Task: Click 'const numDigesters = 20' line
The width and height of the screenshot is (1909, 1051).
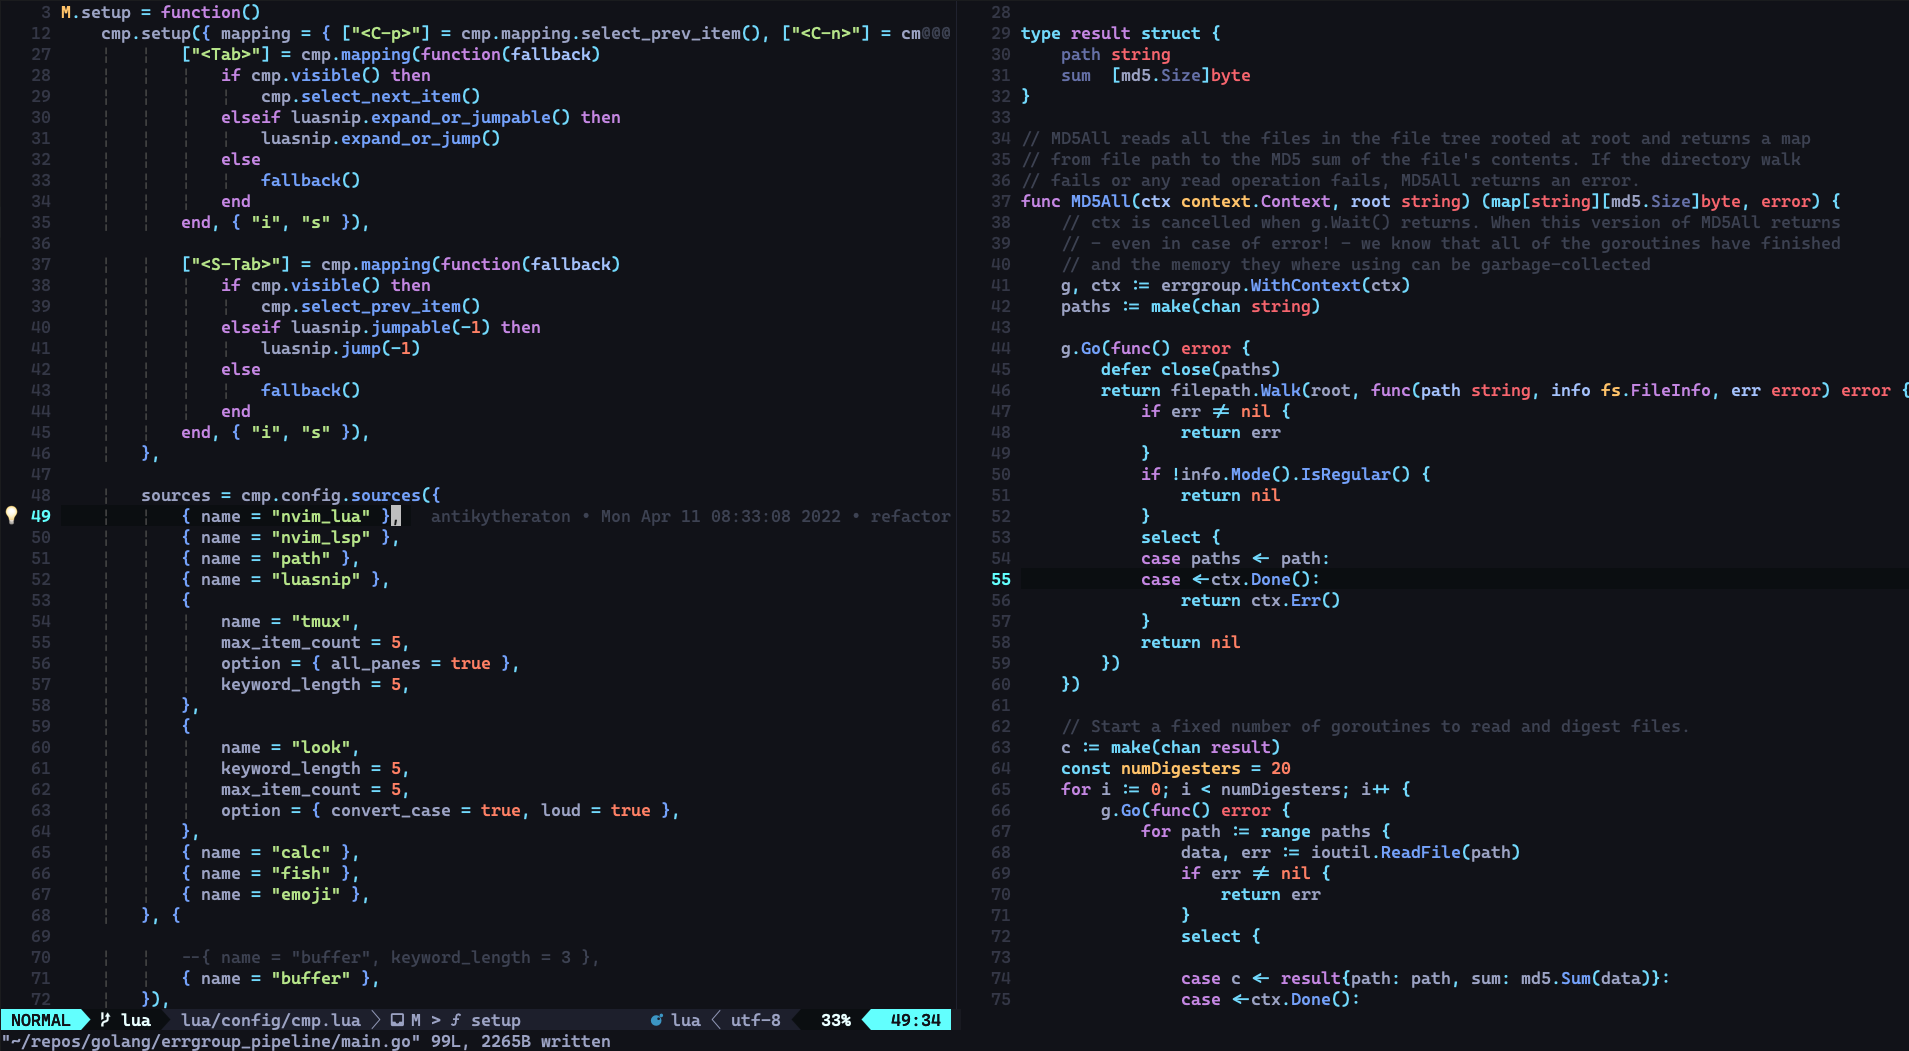Action: pyautogui.click(x=1176, y=768)
